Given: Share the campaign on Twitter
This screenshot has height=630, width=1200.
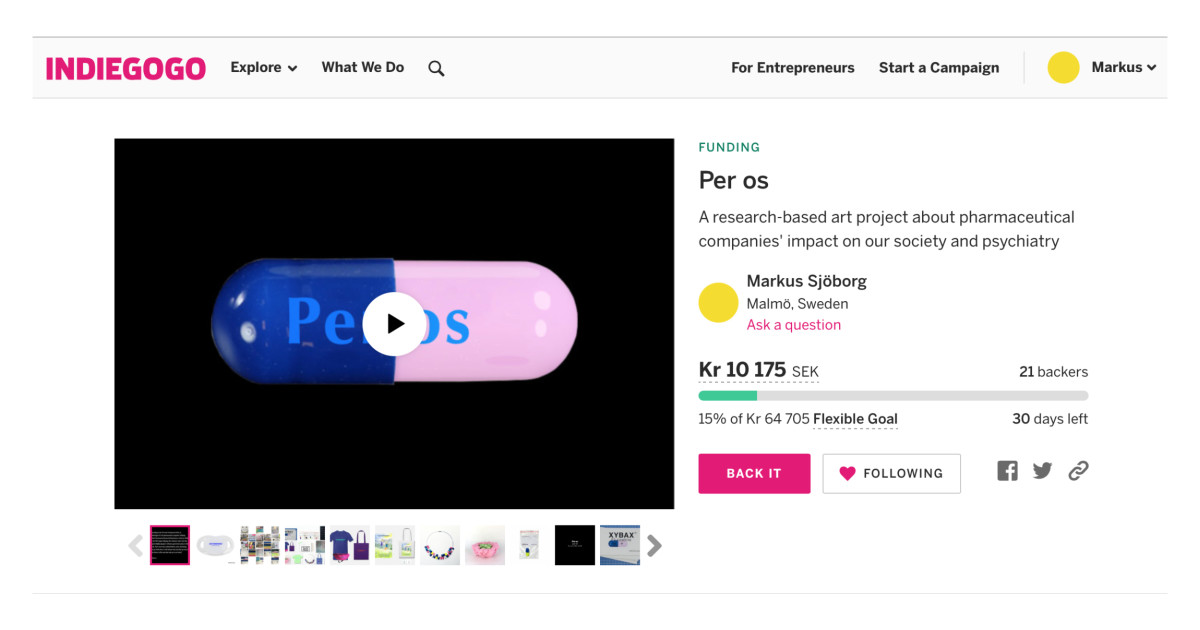Looking at the screenshot, I should click(x=1042, y=470).
